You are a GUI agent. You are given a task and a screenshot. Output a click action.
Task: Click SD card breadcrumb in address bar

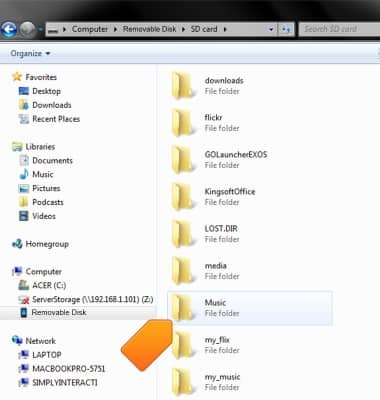coord(204,29)
